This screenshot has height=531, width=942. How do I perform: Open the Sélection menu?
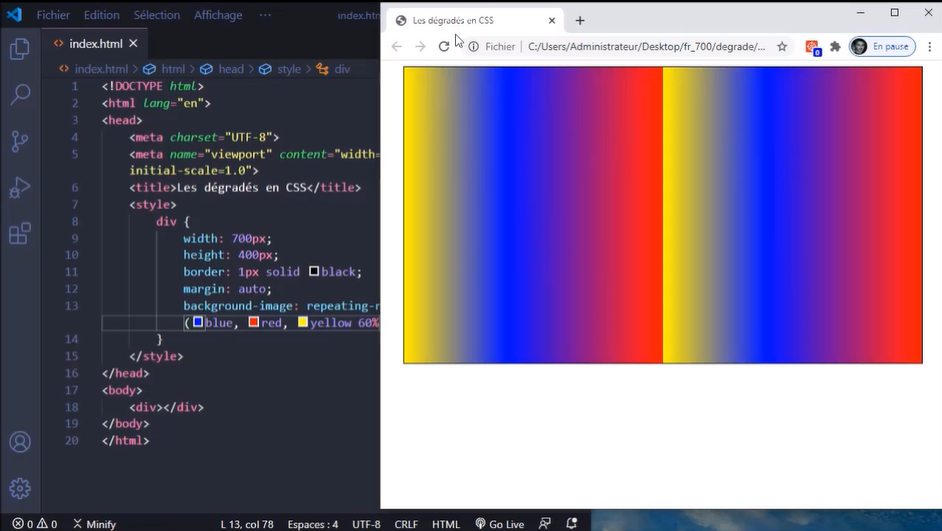[x=157, y=15]
